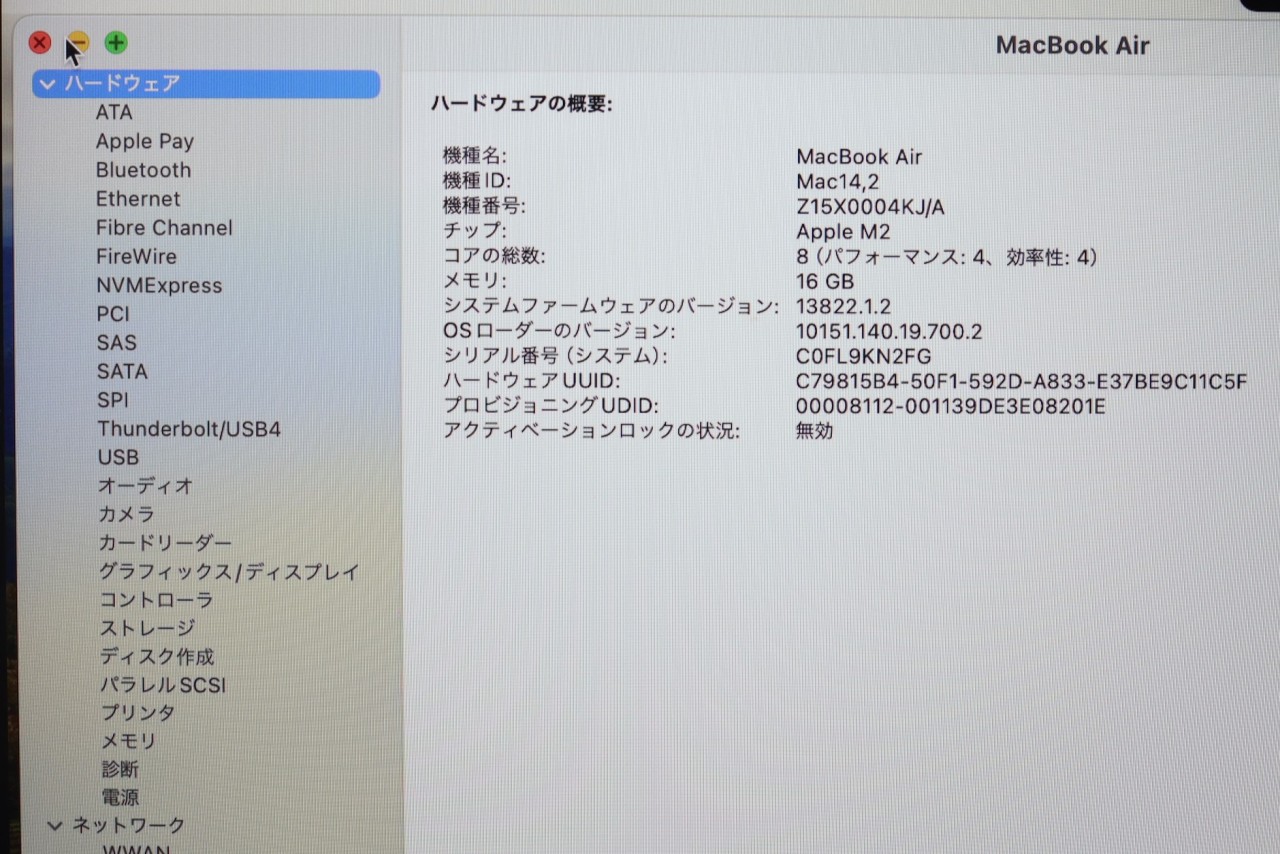Select パラレルSCSI in the sidebar
Image resolution: width=1280 pixels, height=854 pixels.
pos(162,685)
